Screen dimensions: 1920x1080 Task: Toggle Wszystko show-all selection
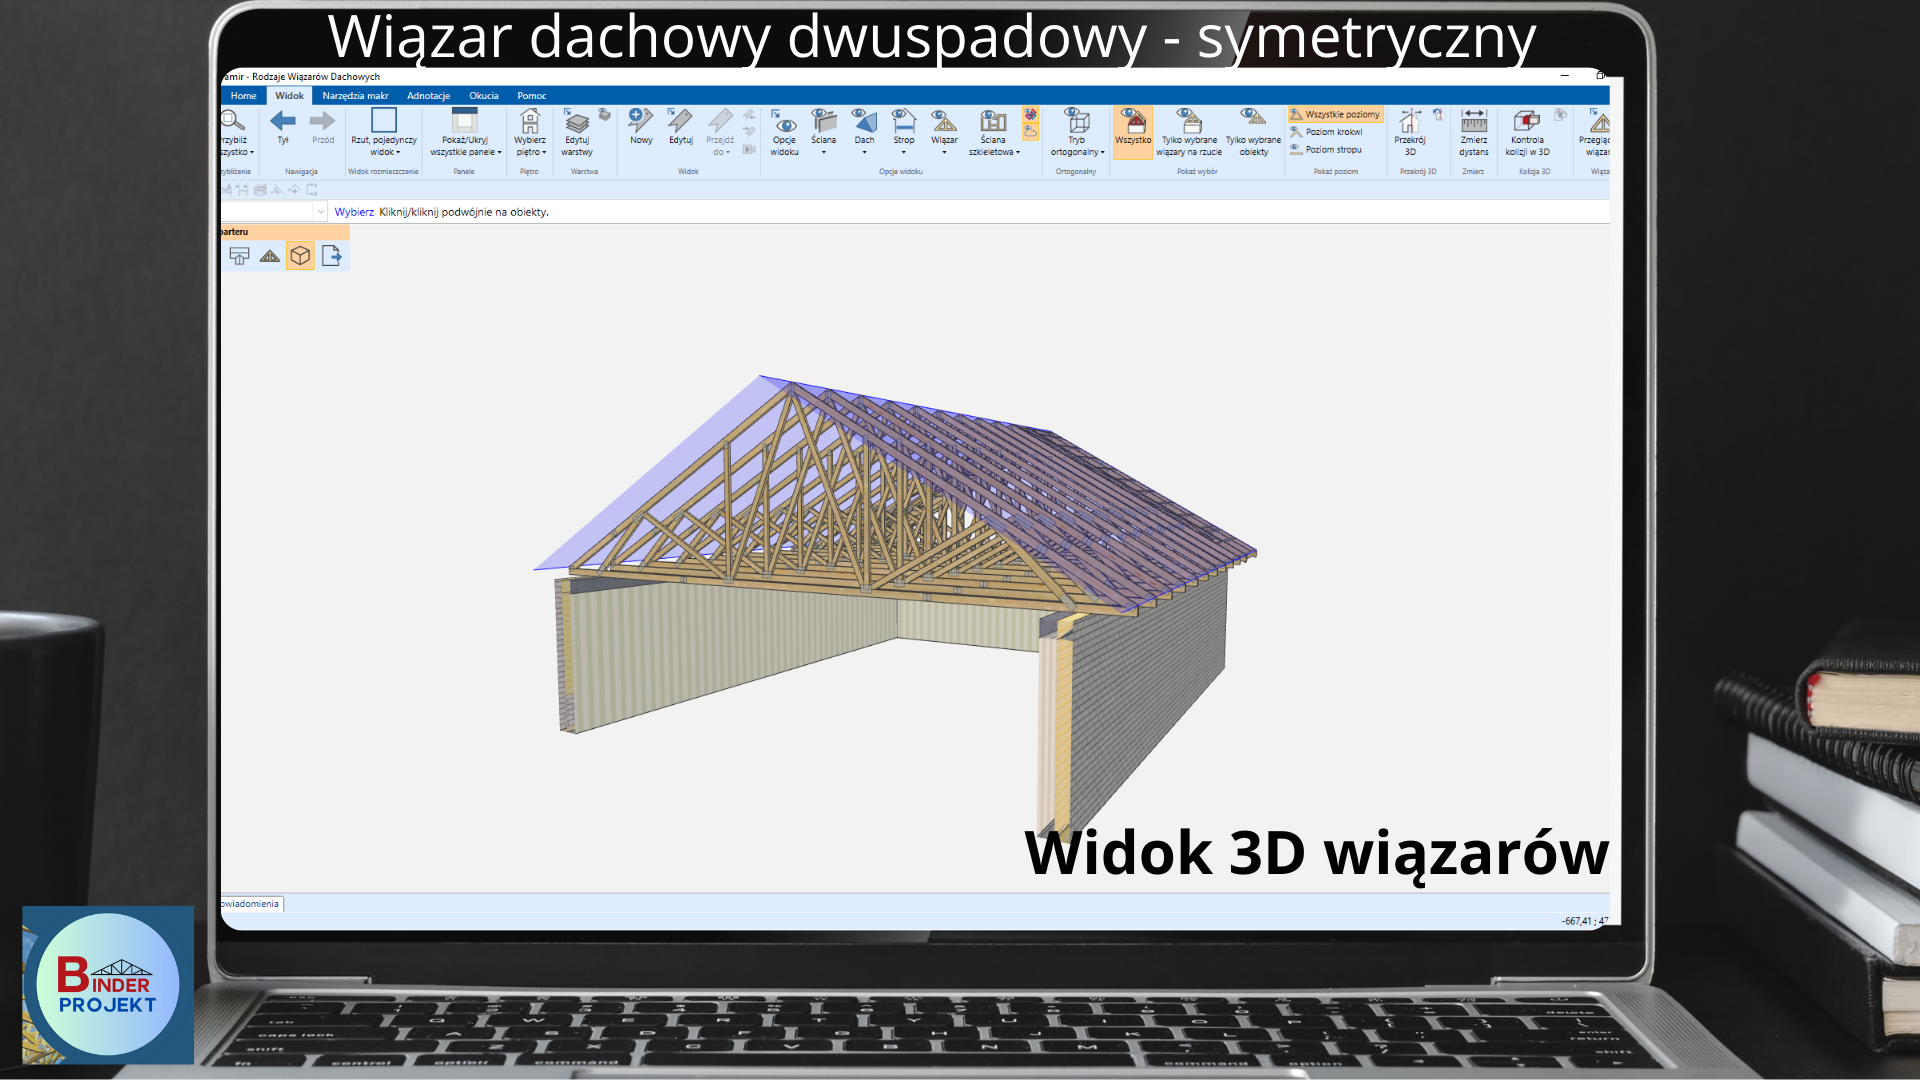point(1133,133)
